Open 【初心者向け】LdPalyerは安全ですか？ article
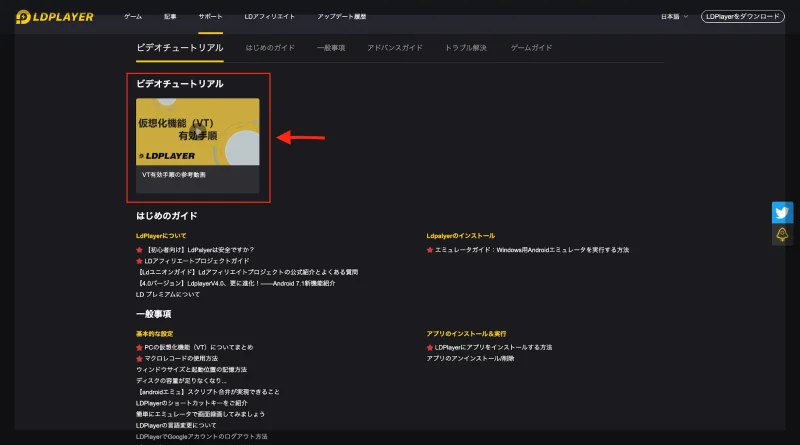 [199, 250]
